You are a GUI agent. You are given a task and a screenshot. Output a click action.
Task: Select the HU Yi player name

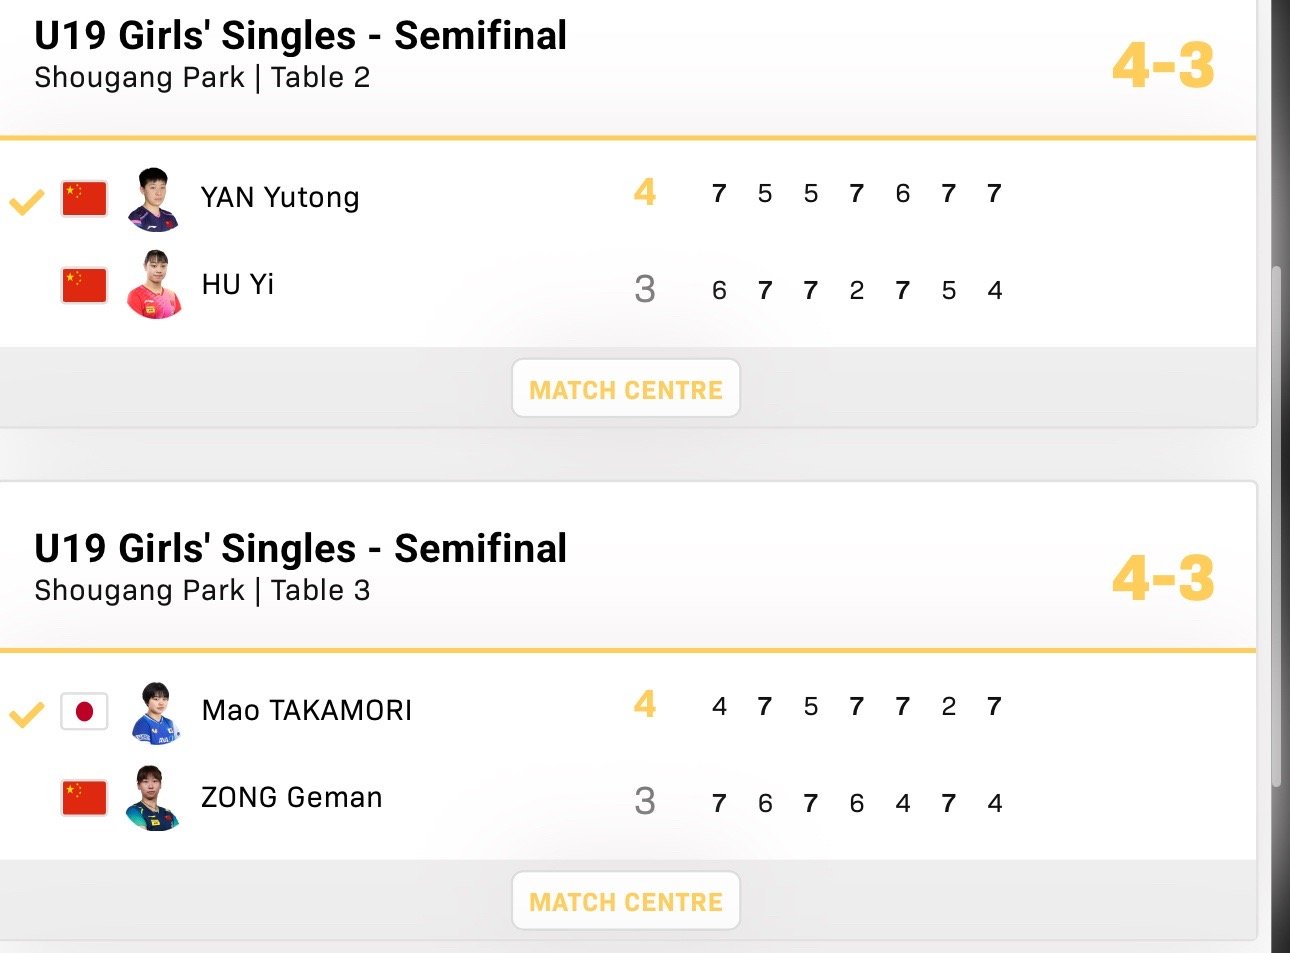pyautogui.click(x=238, y=285)
